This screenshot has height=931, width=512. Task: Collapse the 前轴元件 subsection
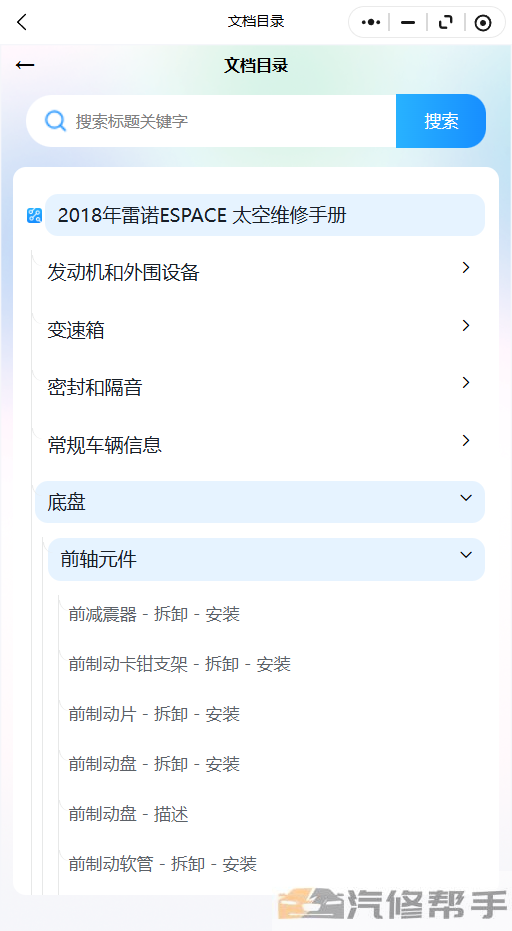(x=267, y=559)
